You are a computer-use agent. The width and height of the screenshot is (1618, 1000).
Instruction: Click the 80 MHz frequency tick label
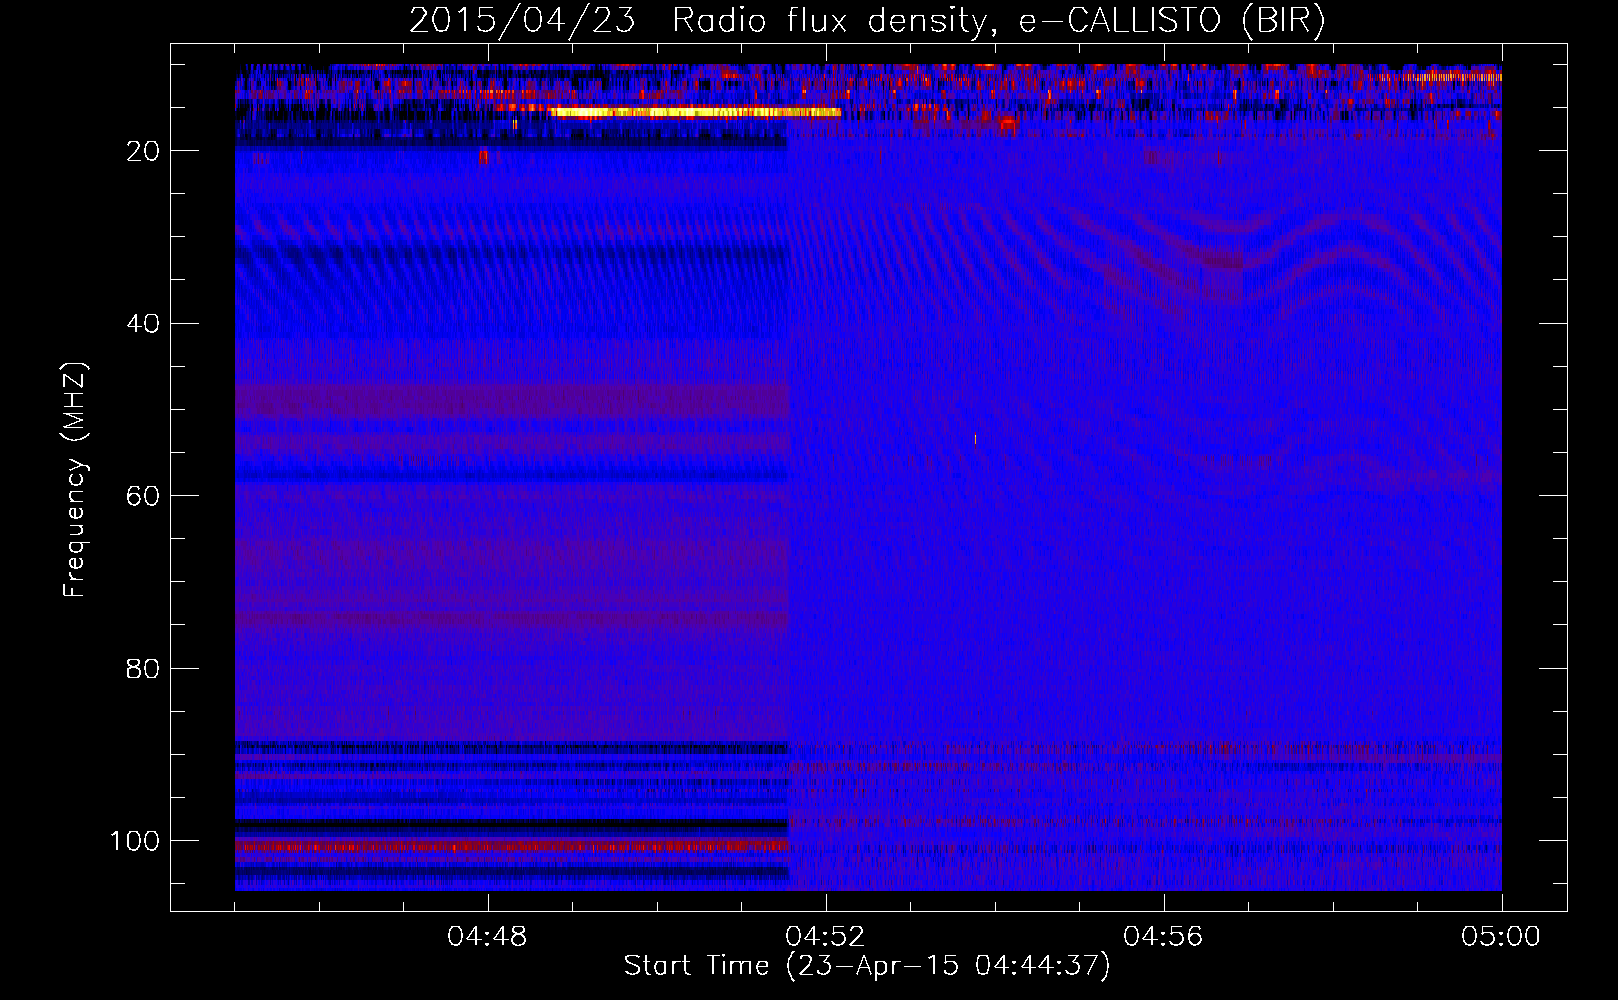144,669
